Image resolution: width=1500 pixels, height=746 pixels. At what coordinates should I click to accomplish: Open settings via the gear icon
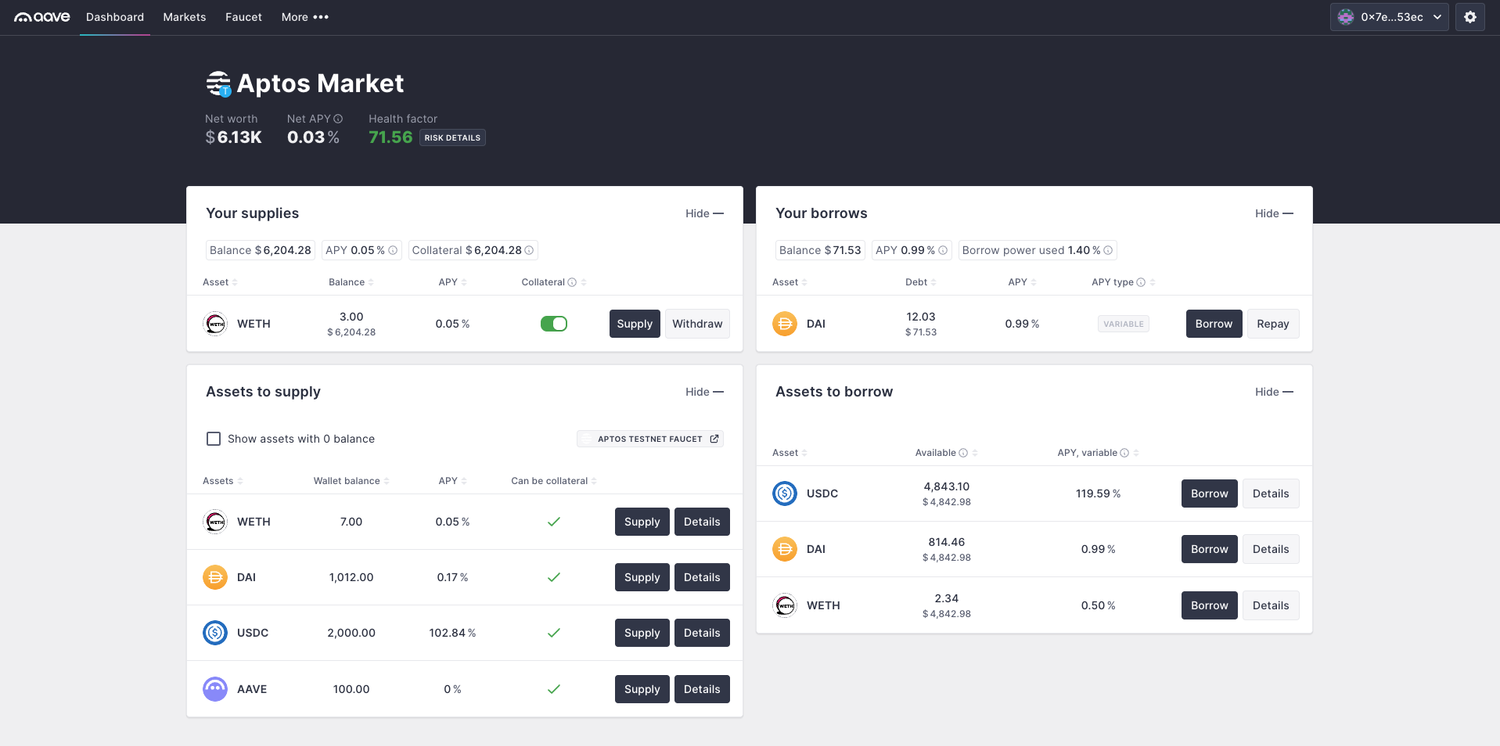pyautogui.click(x=1469, y=17)
